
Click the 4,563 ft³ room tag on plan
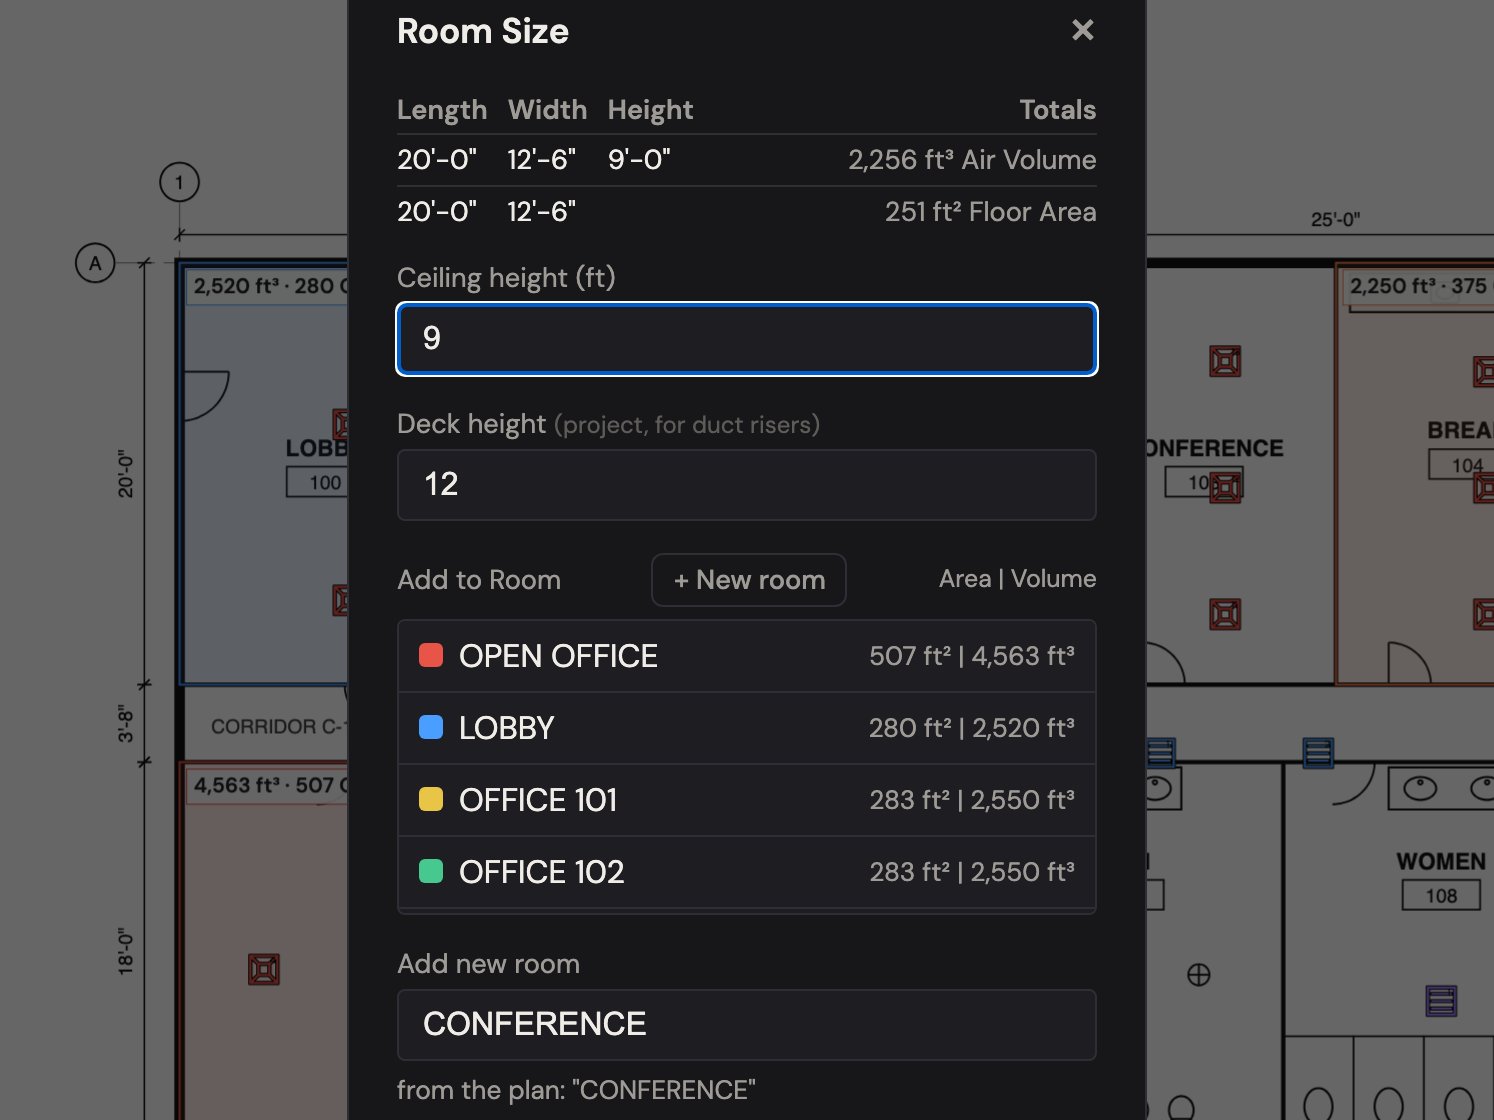[268, 786]
